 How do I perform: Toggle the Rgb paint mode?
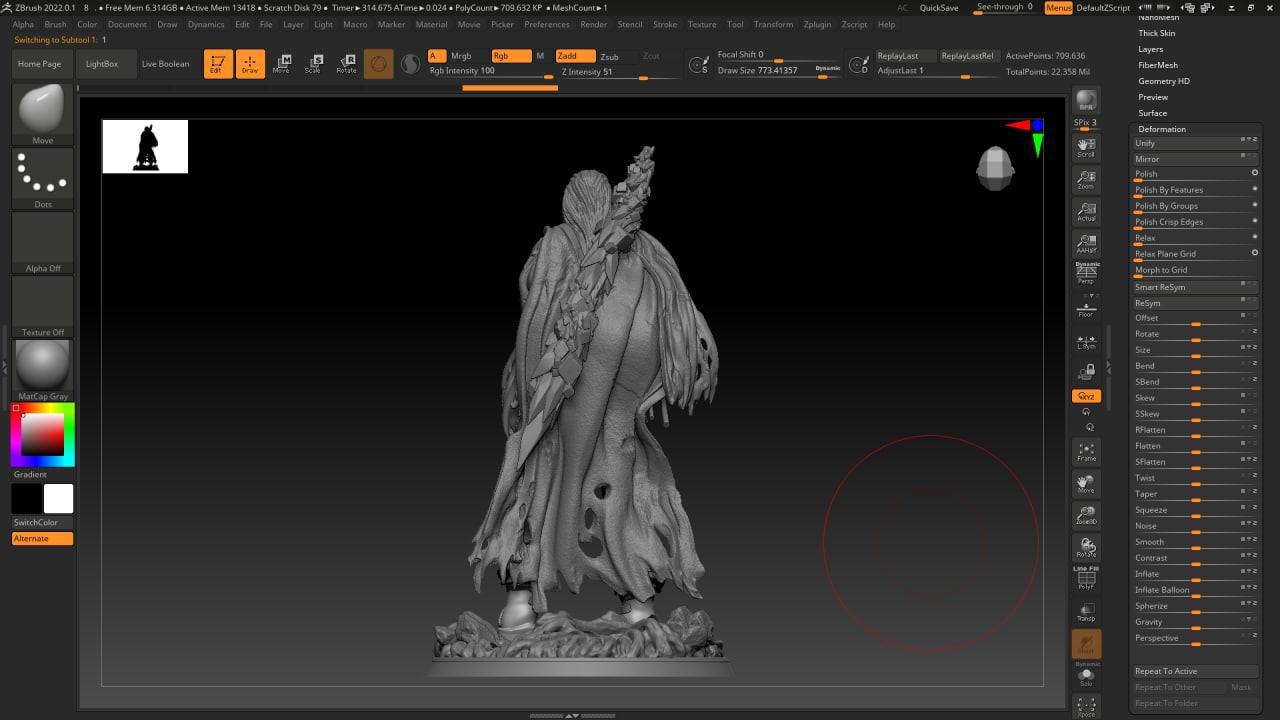pos(510,56)
